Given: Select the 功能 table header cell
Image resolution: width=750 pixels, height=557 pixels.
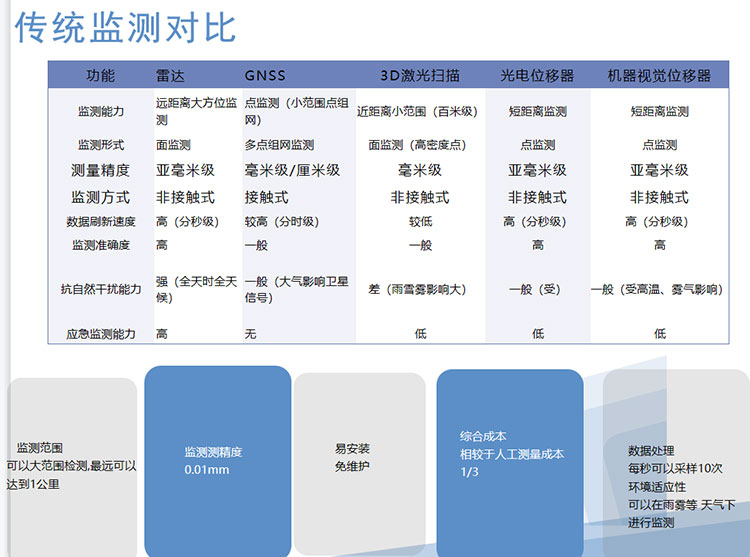Looking at the screenshot, I should click(100, 76).
